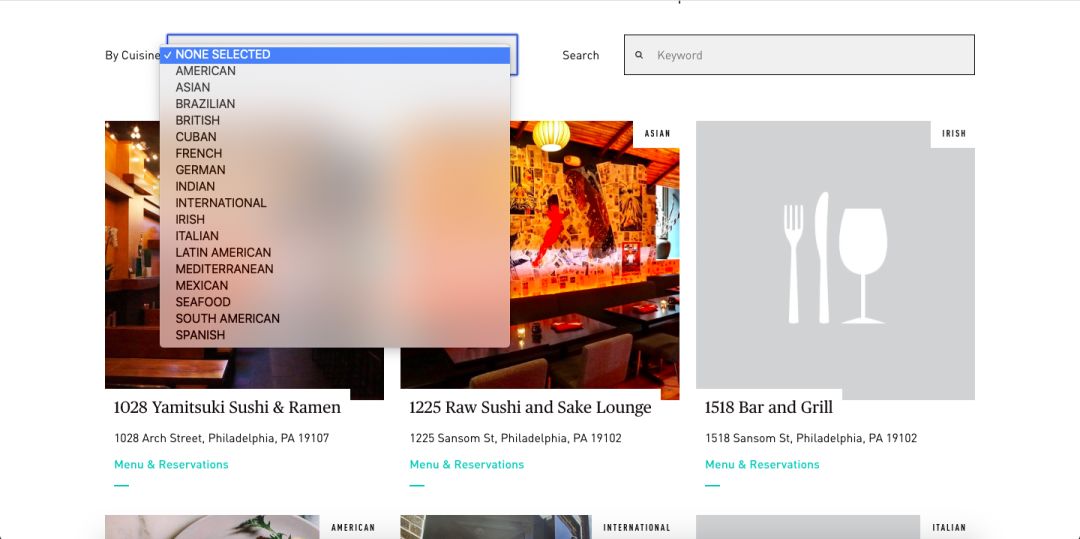Click address 1028 Arch Street, Philadelphia
Image resolution: width=1080 pixels, height=539 pixels.
[221, 438]
